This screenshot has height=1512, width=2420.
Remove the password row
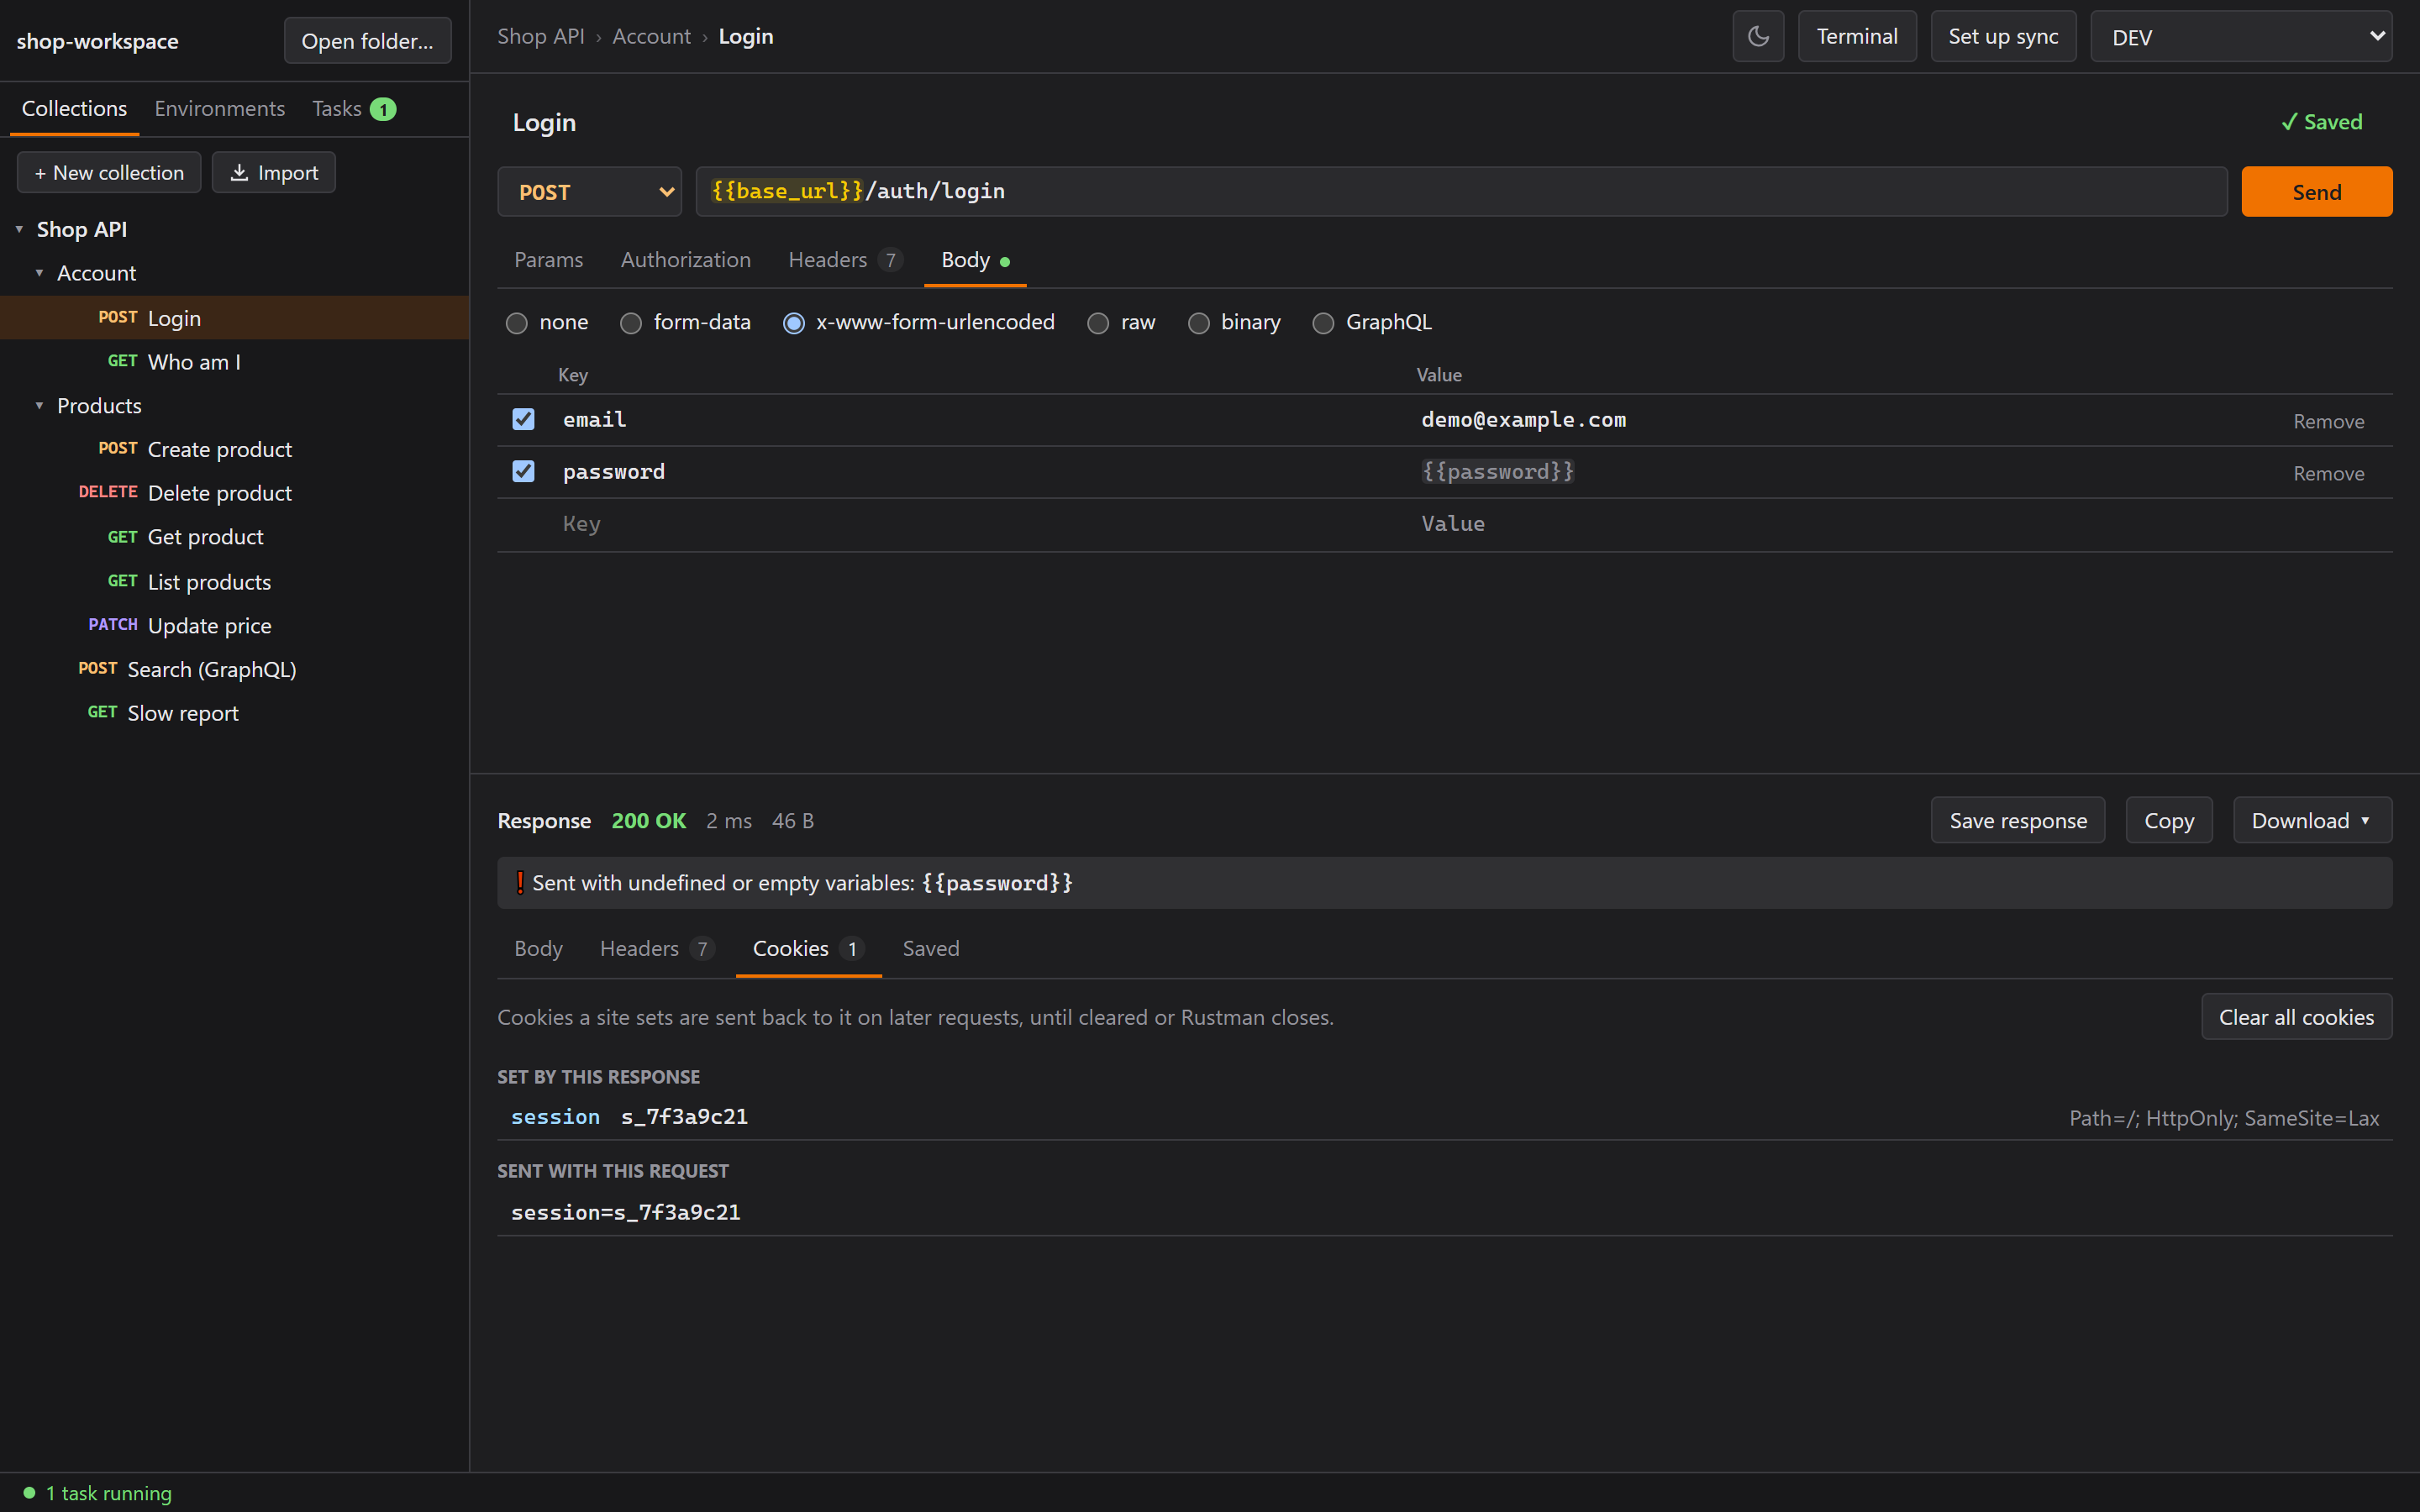(x=2328, y=473)
